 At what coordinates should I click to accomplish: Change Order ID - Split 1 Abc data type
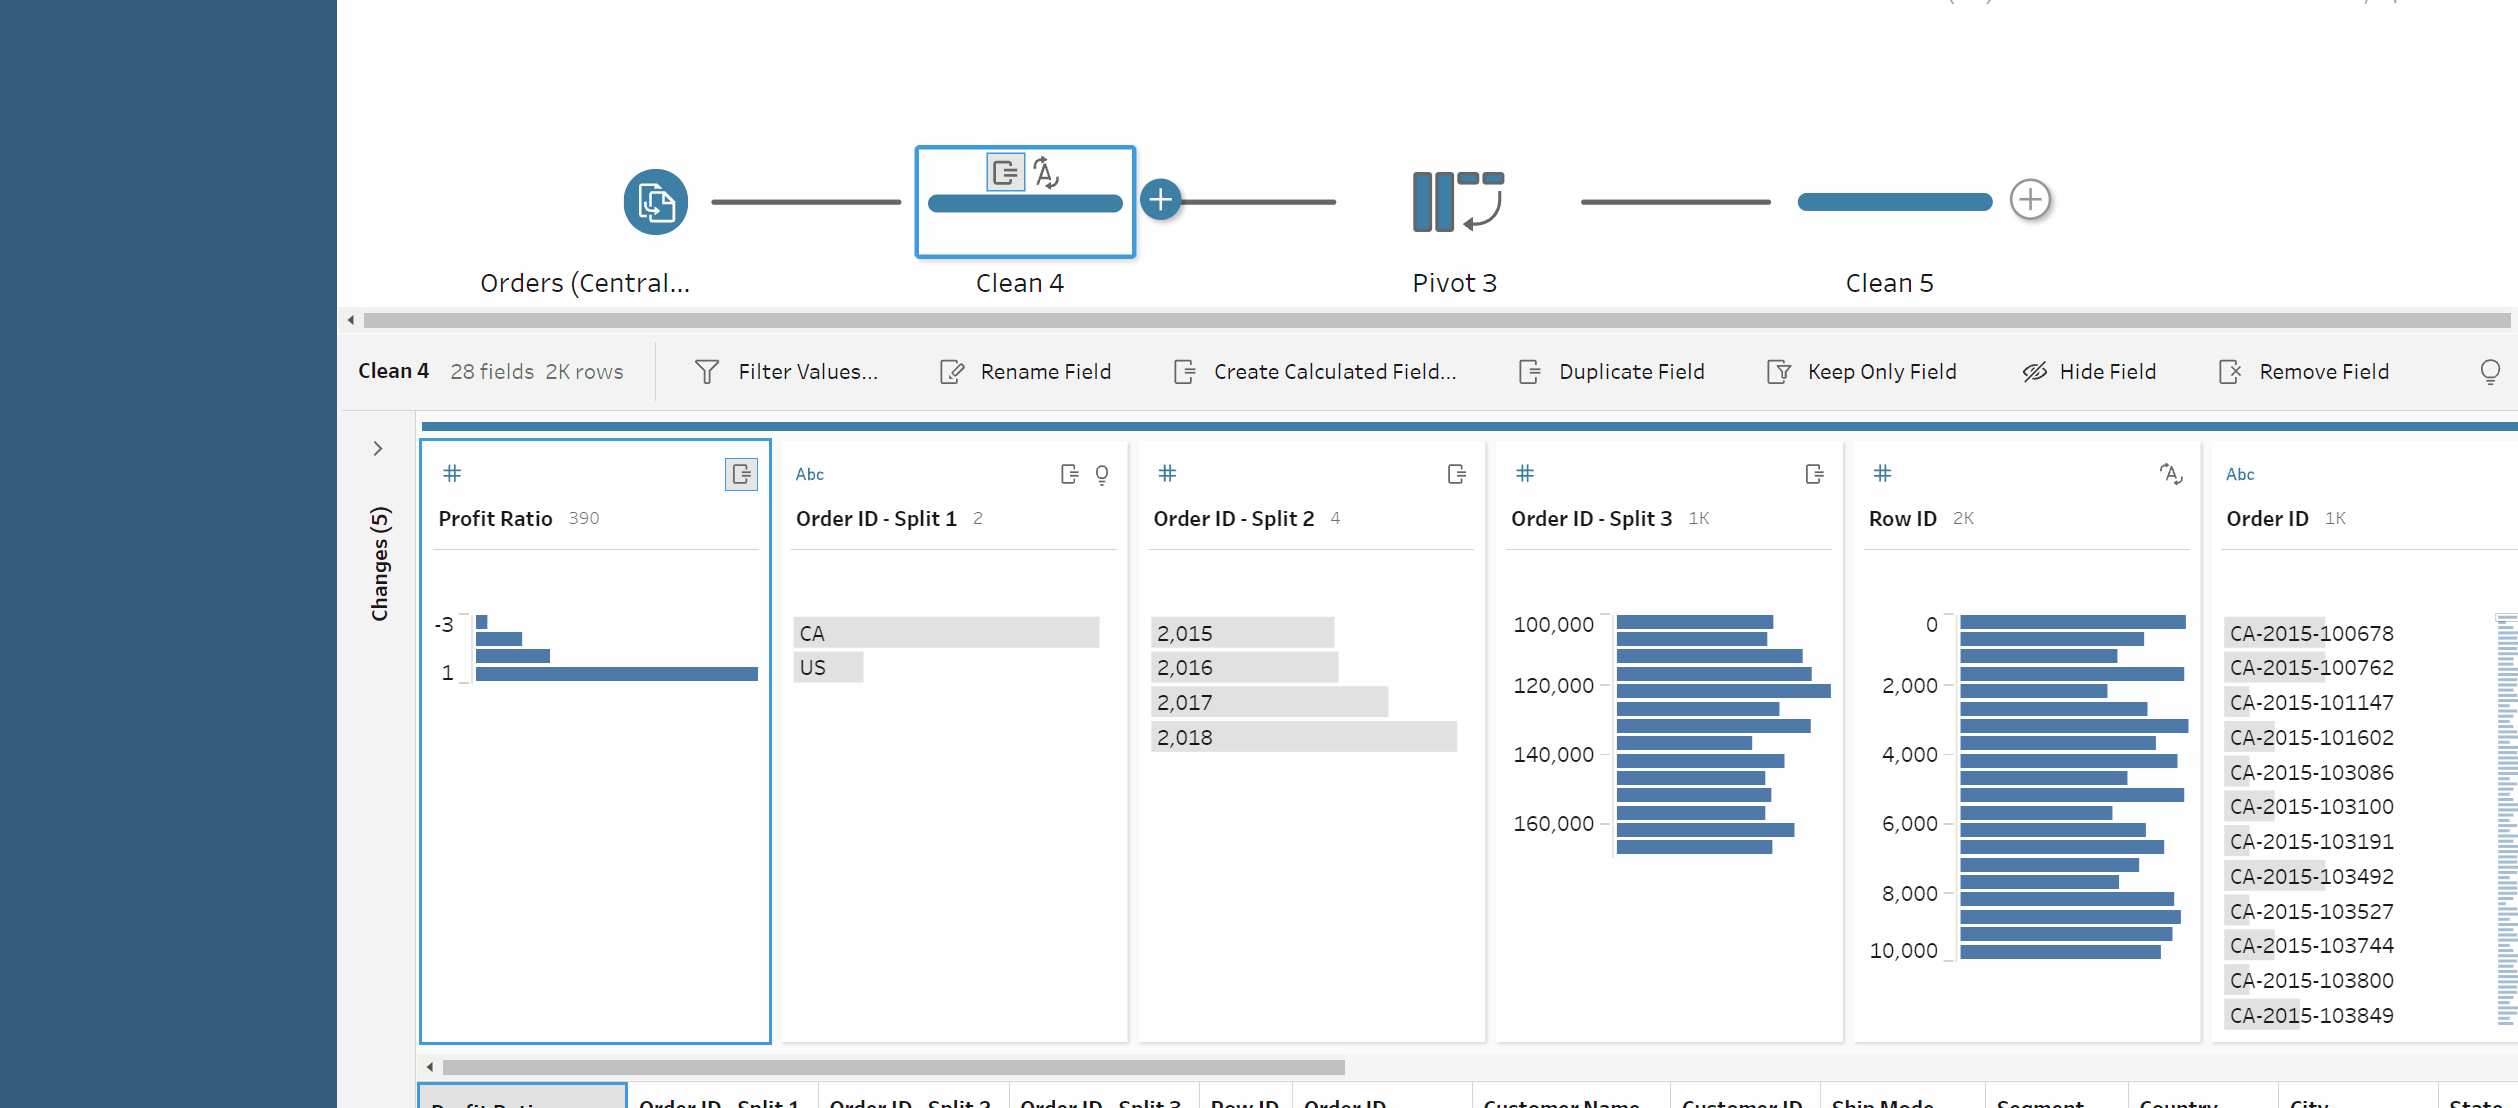(x=809, y=475)
